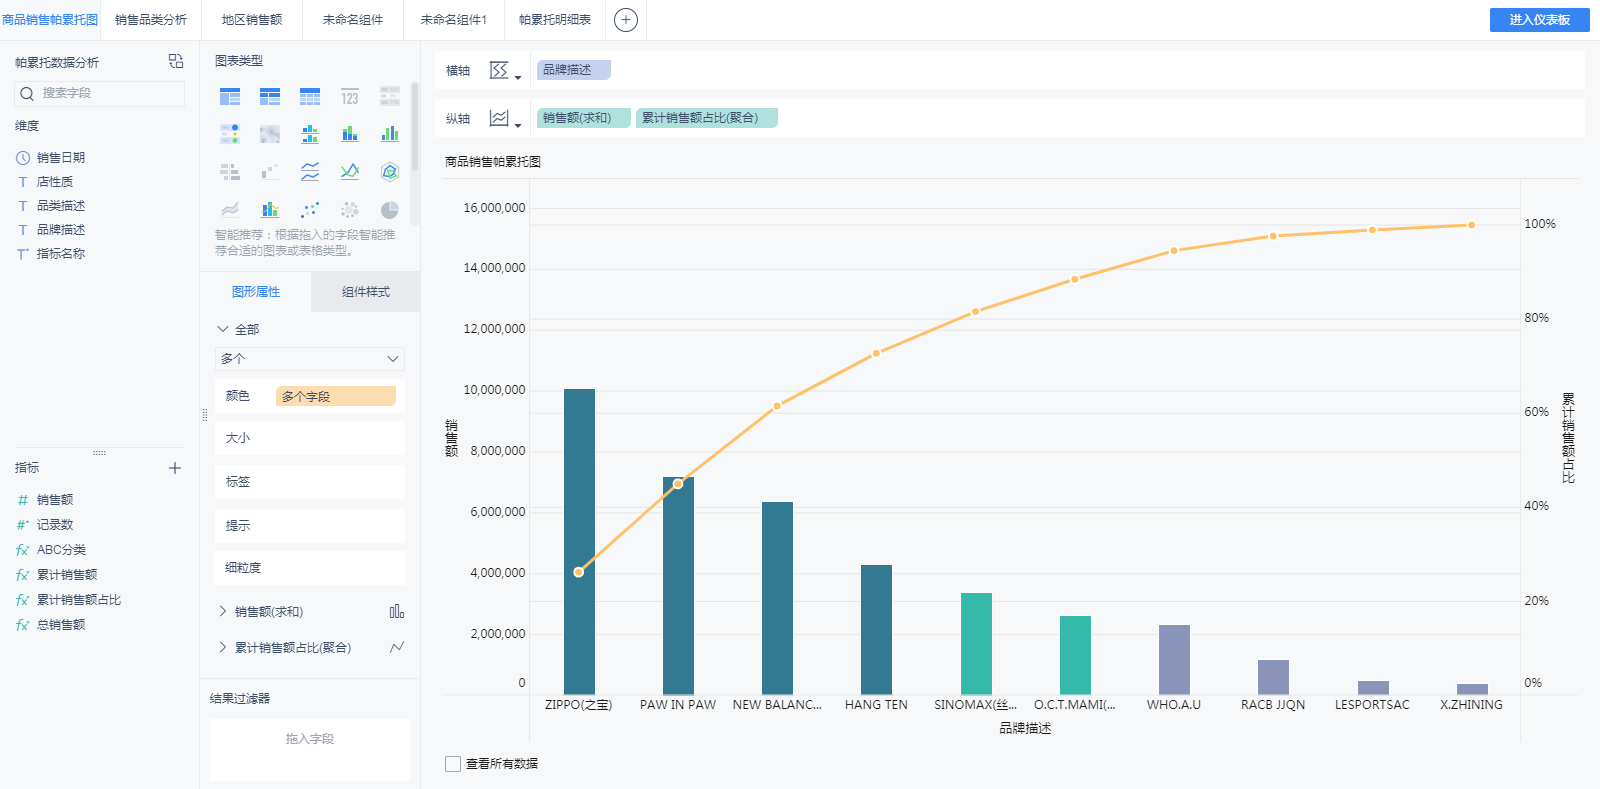
Task: Choose the radar chart type icon
Action: coord(390,172)
